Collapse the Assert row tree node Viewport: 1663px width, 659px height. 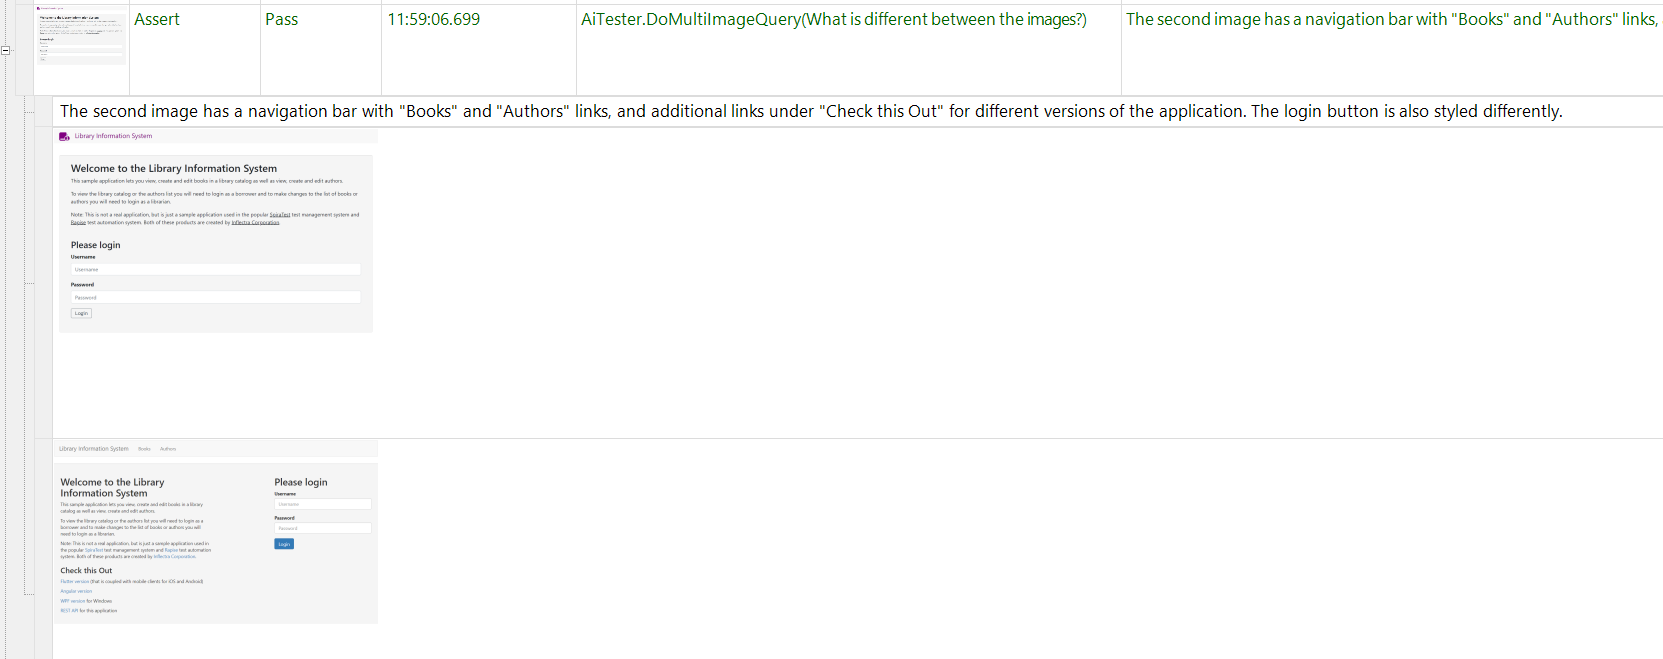(x=5, y=50)
